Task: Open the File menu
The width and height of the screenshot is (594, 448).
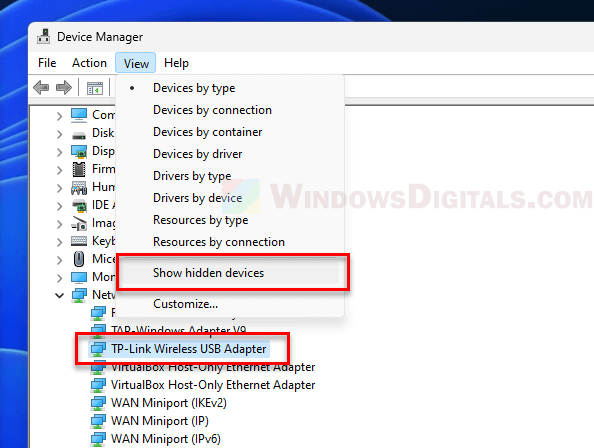Action: pyautogui.click(x=47, y=63)
